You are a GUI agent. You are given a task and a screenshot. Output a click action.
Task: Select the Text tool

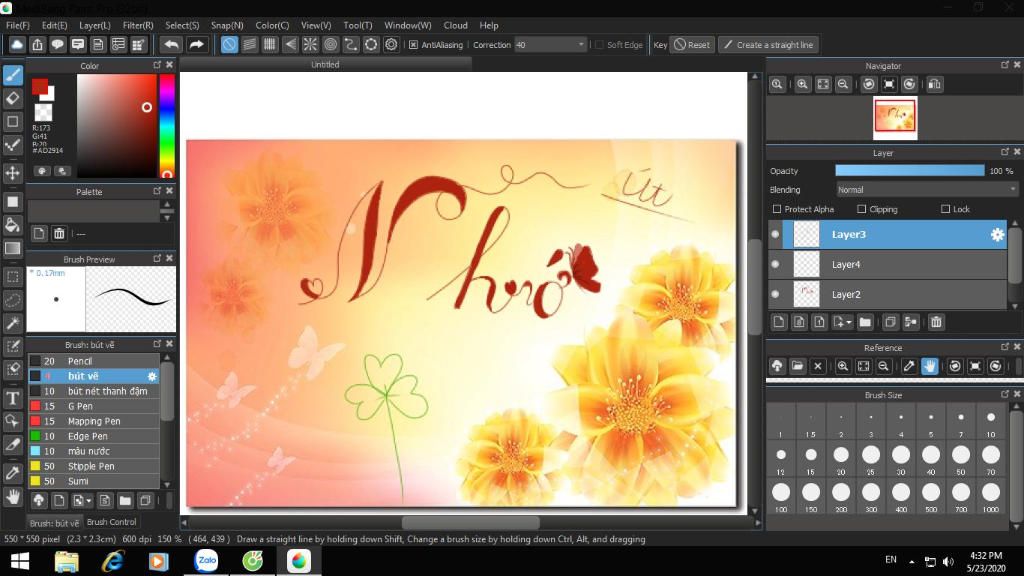click(12, 398)
